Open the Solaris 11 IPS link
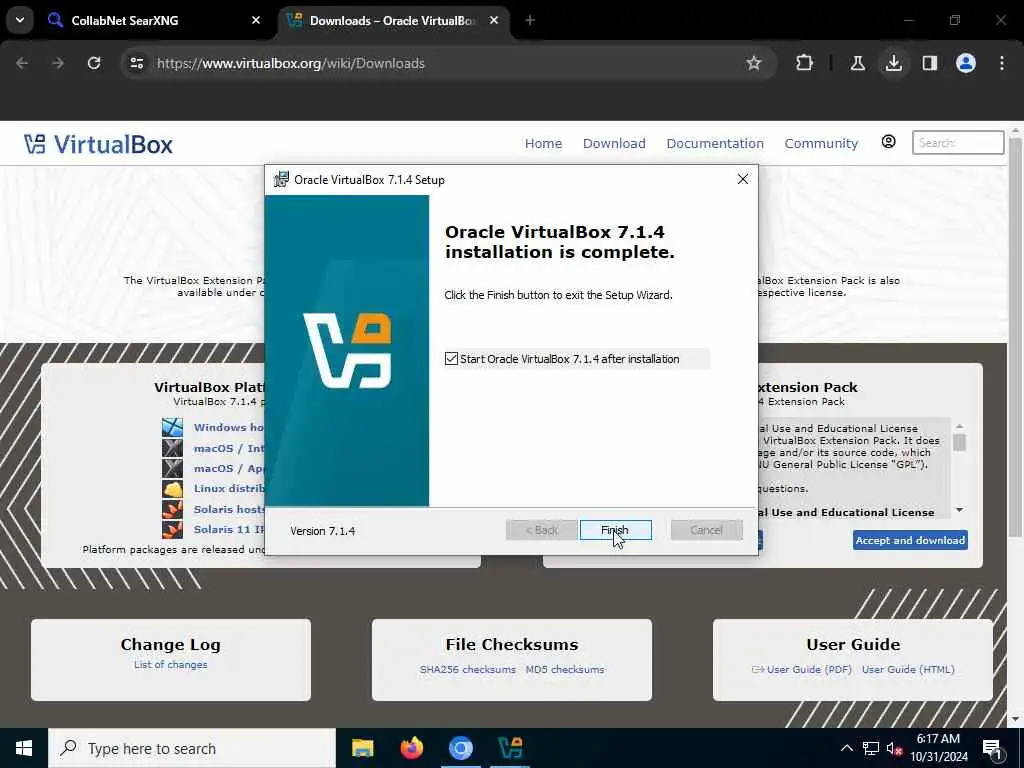The height and width of the screenshot is (768, 1024). point(229,529)
